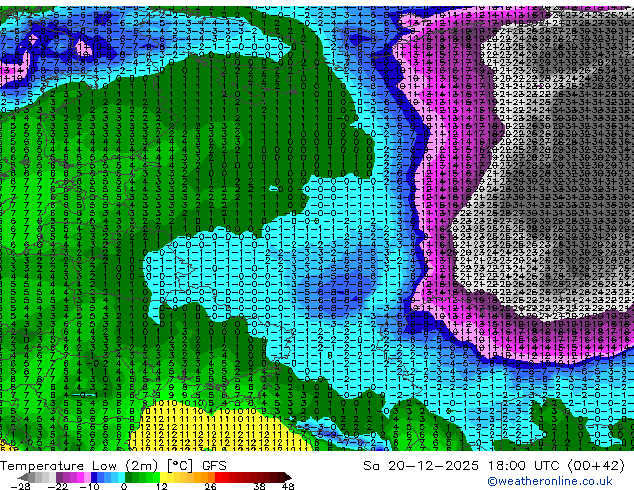This screenshot has height=490, width=634.
Task: Click the '-10' legend label
Action: click(x=89, y=486)
